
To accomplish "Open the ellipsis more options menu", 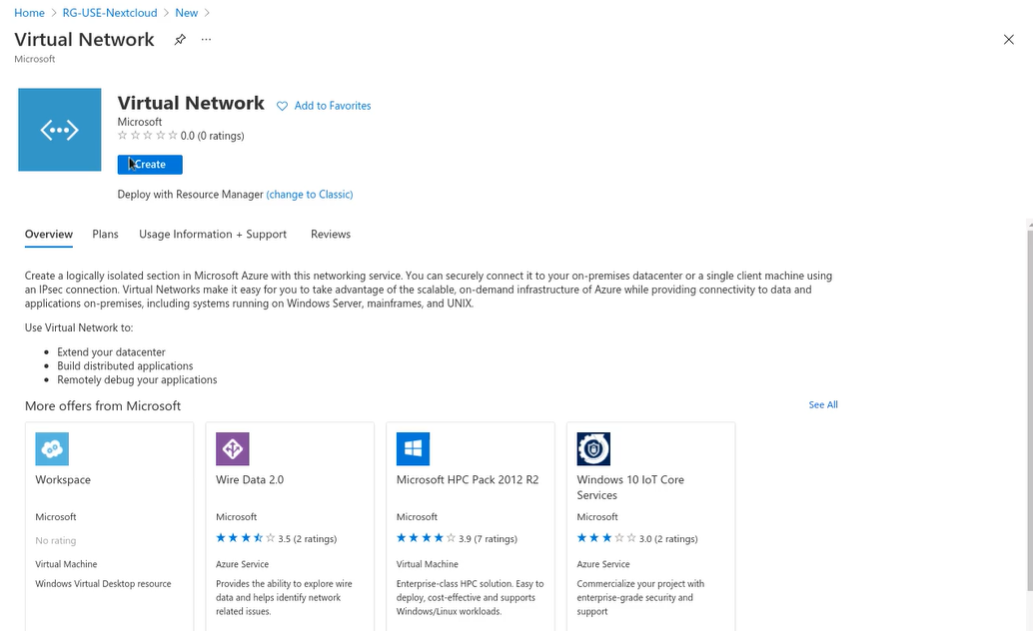I will pyautogui.click(x=206, y=40).
